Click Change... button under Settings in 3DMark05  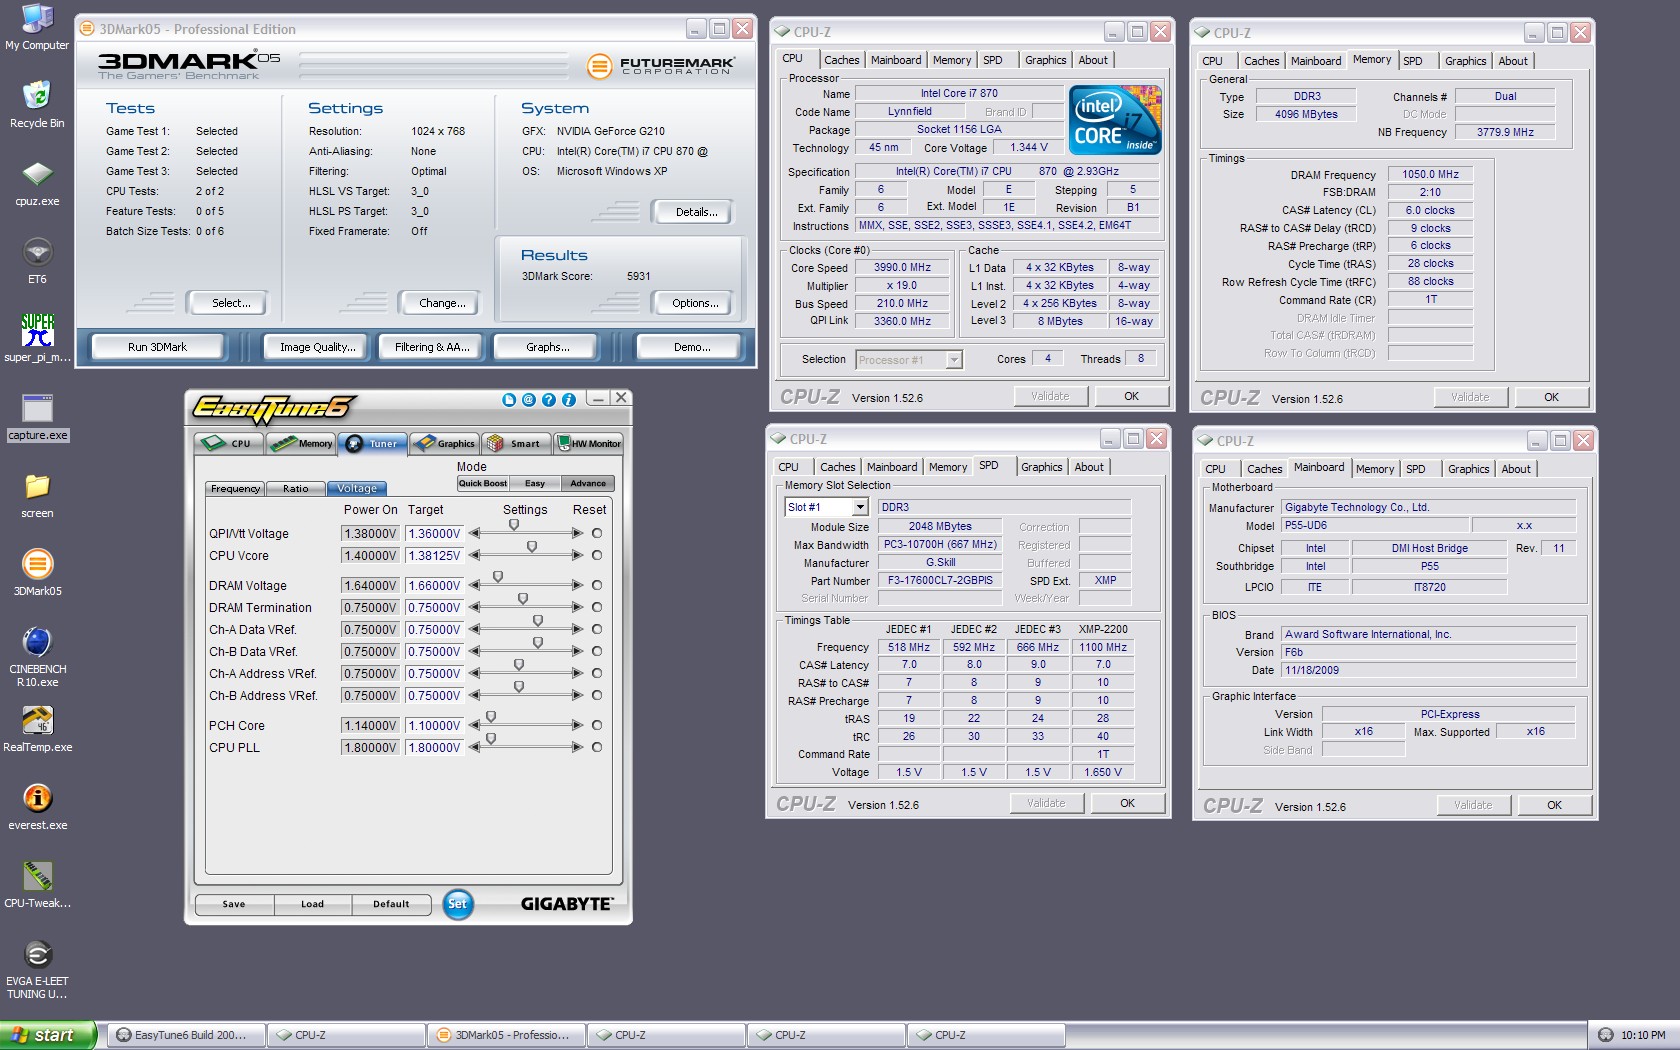442,303
